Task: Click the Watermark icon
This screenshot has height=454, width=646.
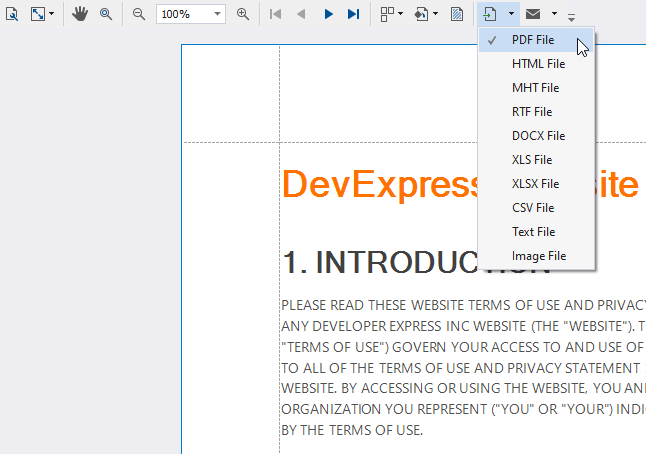Action: (456, 14)
